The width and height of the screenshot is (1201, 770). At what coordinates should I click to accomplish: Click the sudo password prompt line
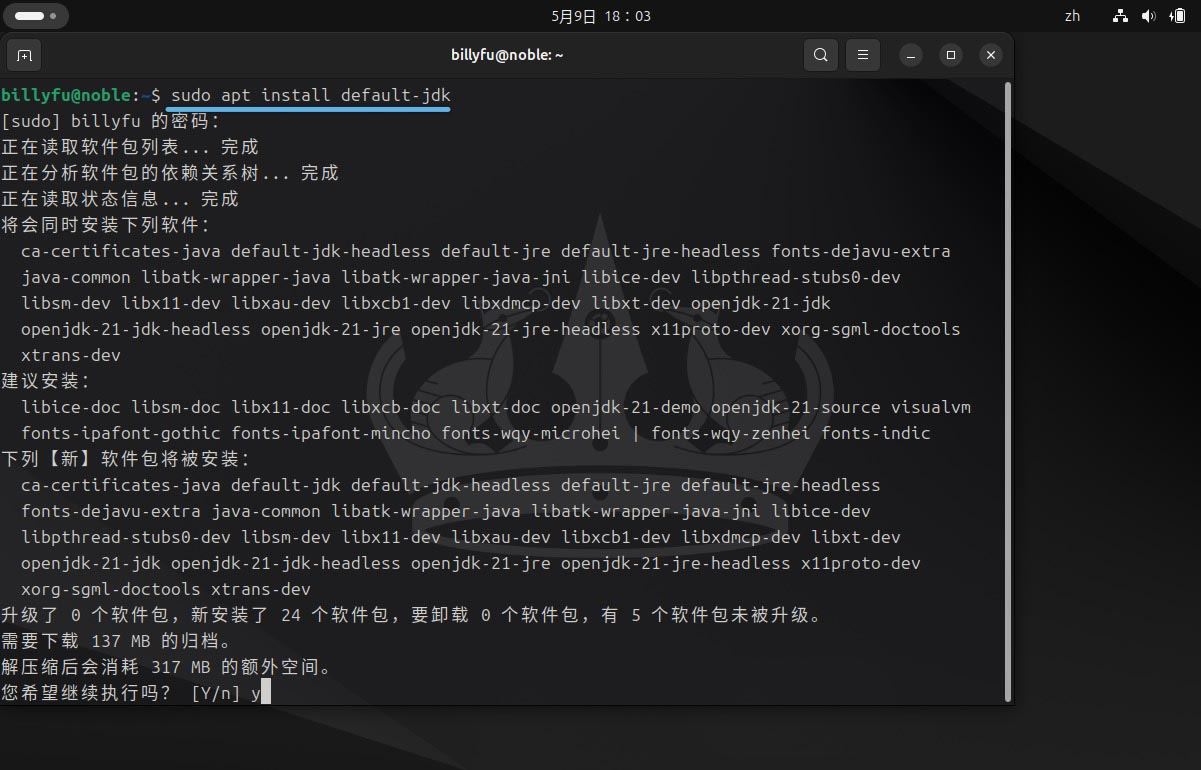[x=110, y=121]
